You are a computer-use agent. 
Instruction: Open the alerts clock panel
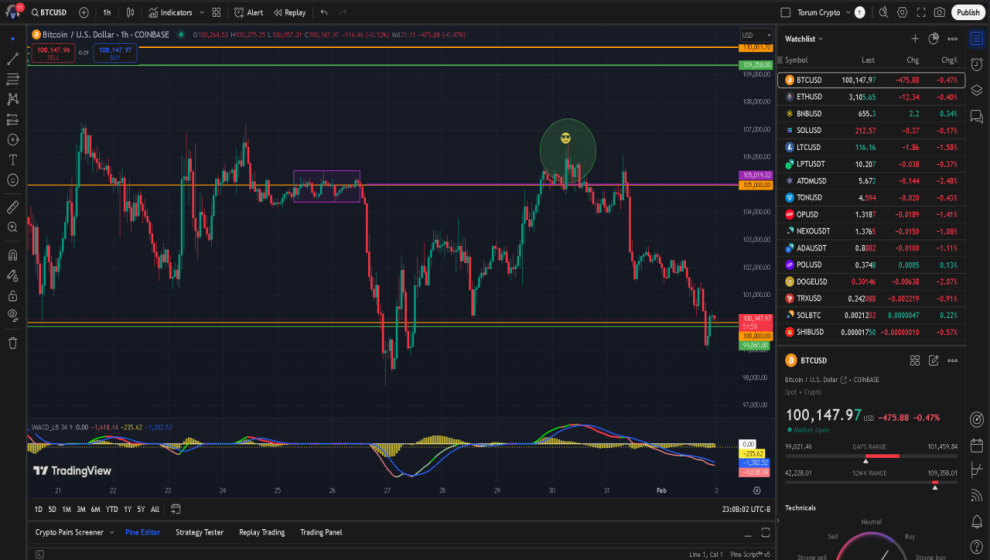[977, 64]
